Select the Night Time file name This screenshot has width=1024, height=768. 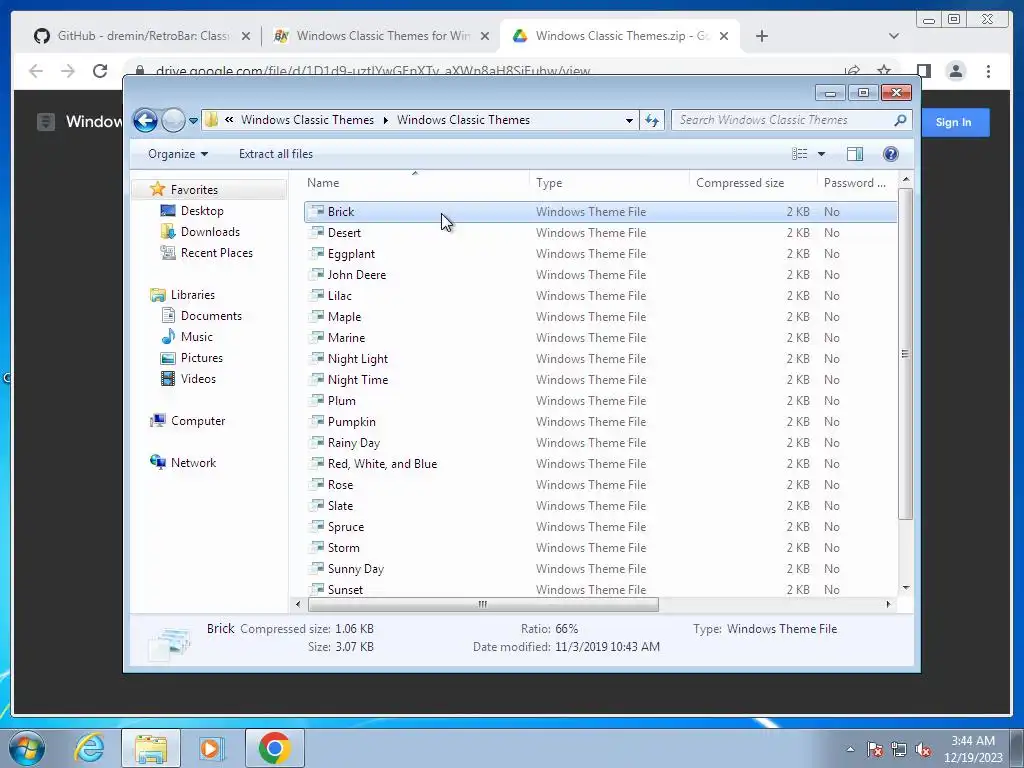[358, 380]
